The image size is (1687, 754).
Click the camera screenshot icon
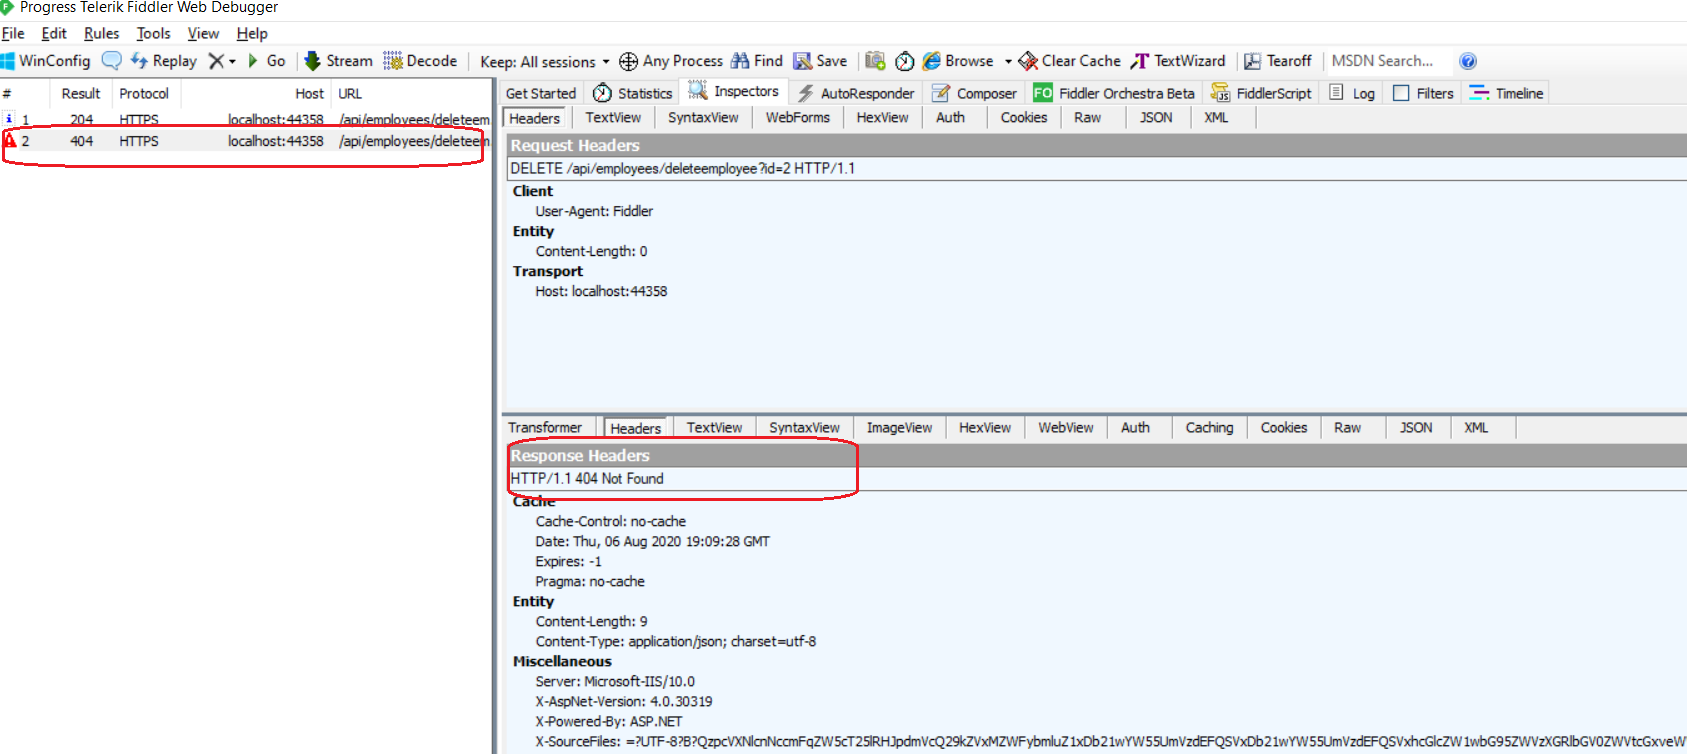pyautogui.click(x=875, y=61)
